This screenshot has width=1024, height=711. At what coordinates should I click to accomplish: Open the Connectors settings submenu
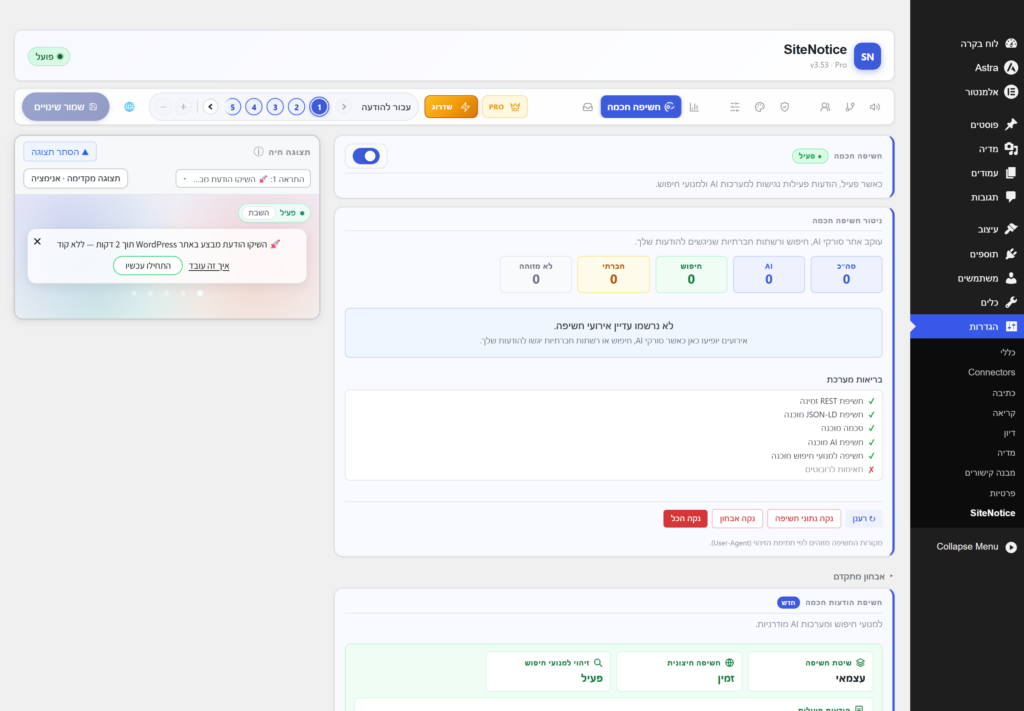pyautogui.click(x=991, y=372)
